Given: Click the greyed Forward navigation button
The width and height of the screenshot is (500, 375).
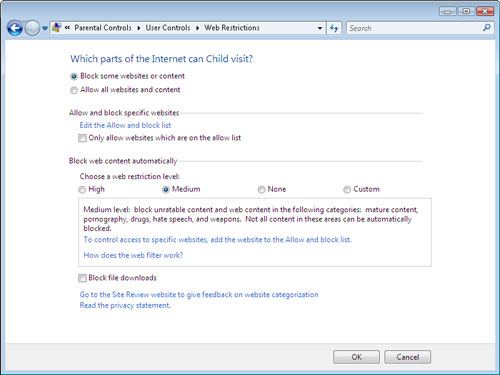Looking at the screenshot, I should coord(32,28).
